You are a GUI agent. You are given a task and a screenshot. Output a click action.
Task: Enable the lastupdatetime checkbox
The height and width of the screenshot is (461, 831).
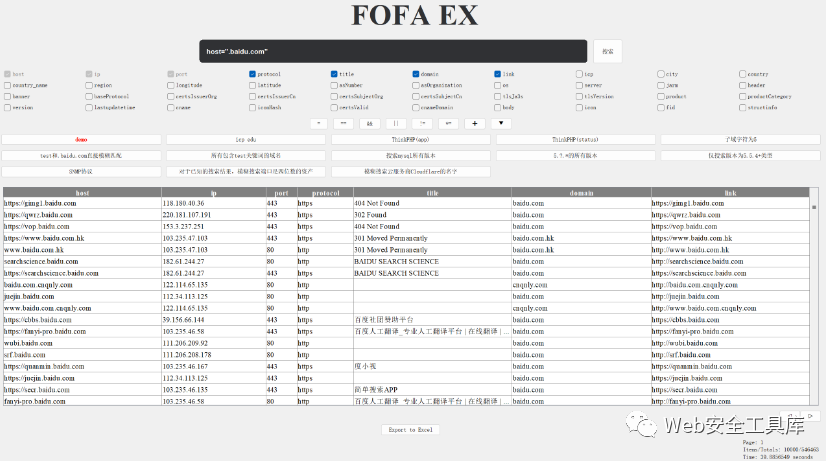point(89,108)
